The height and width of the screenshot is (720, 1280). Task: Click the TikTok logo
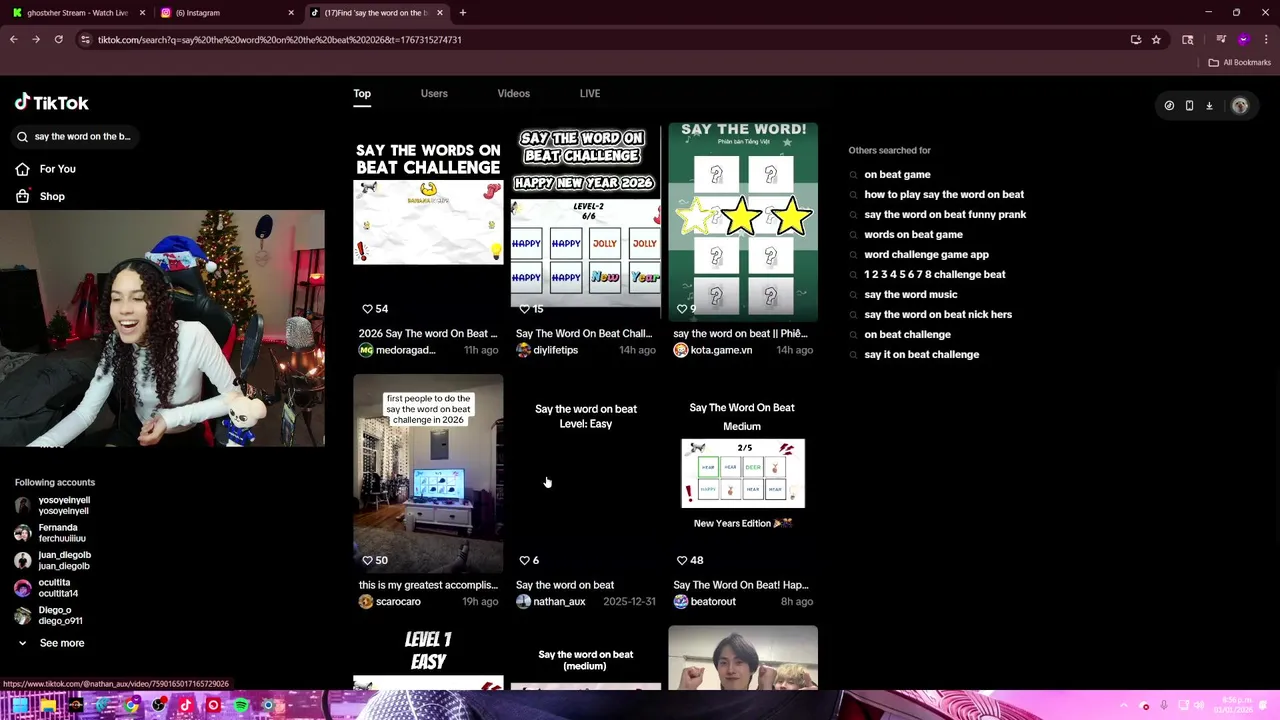tap(52, 102)
